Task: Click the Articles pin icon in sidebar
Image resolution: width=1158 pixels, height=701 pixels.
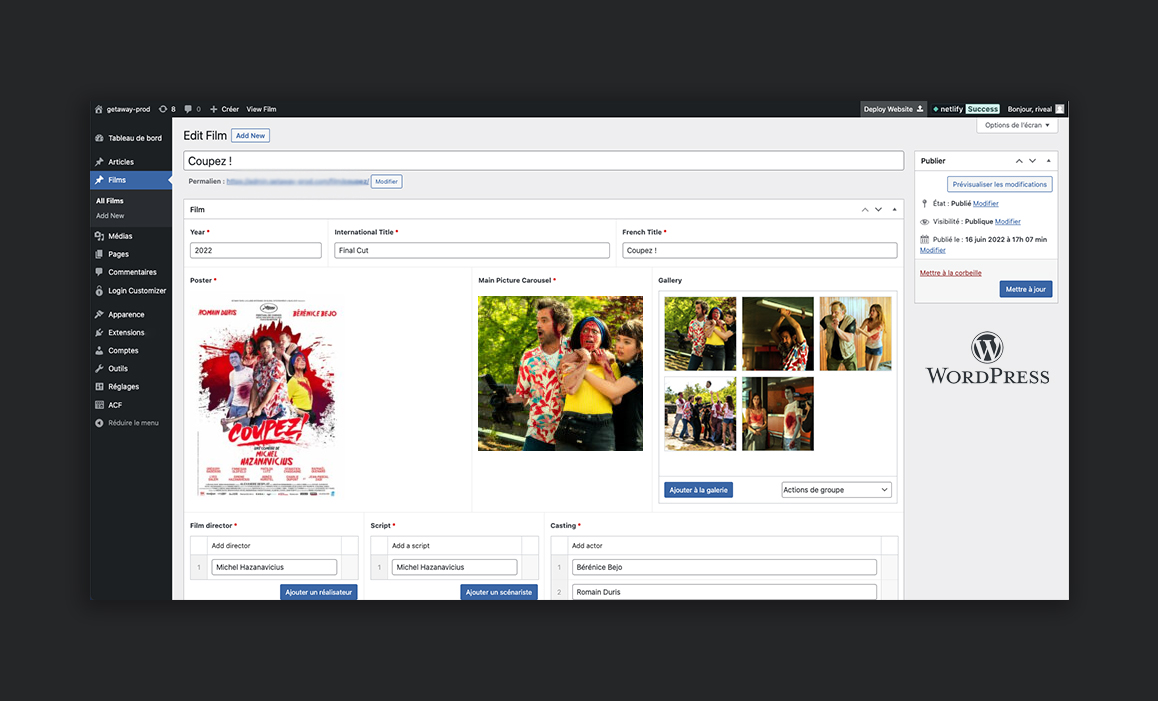Action: [x=99, y=162]
